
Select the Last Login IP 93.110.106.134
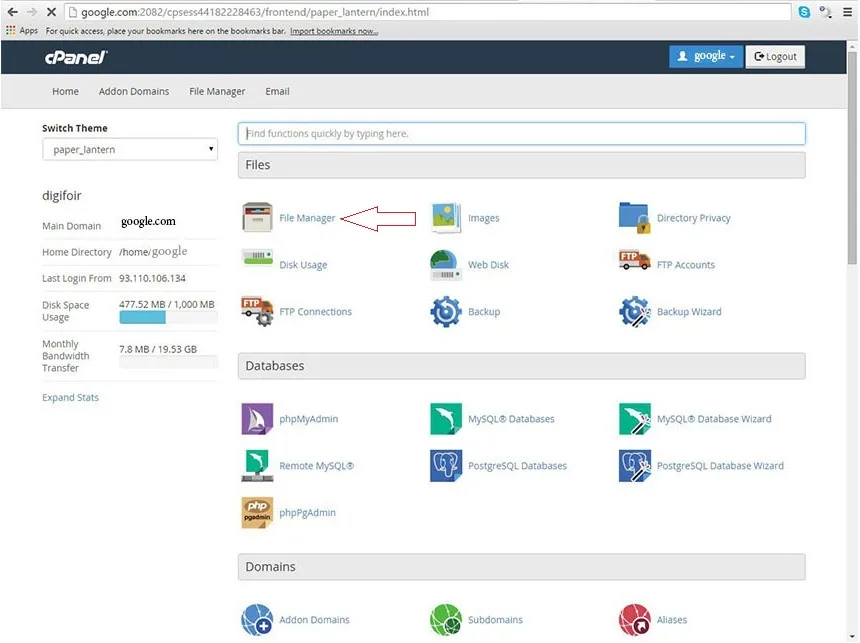[152, 278]
